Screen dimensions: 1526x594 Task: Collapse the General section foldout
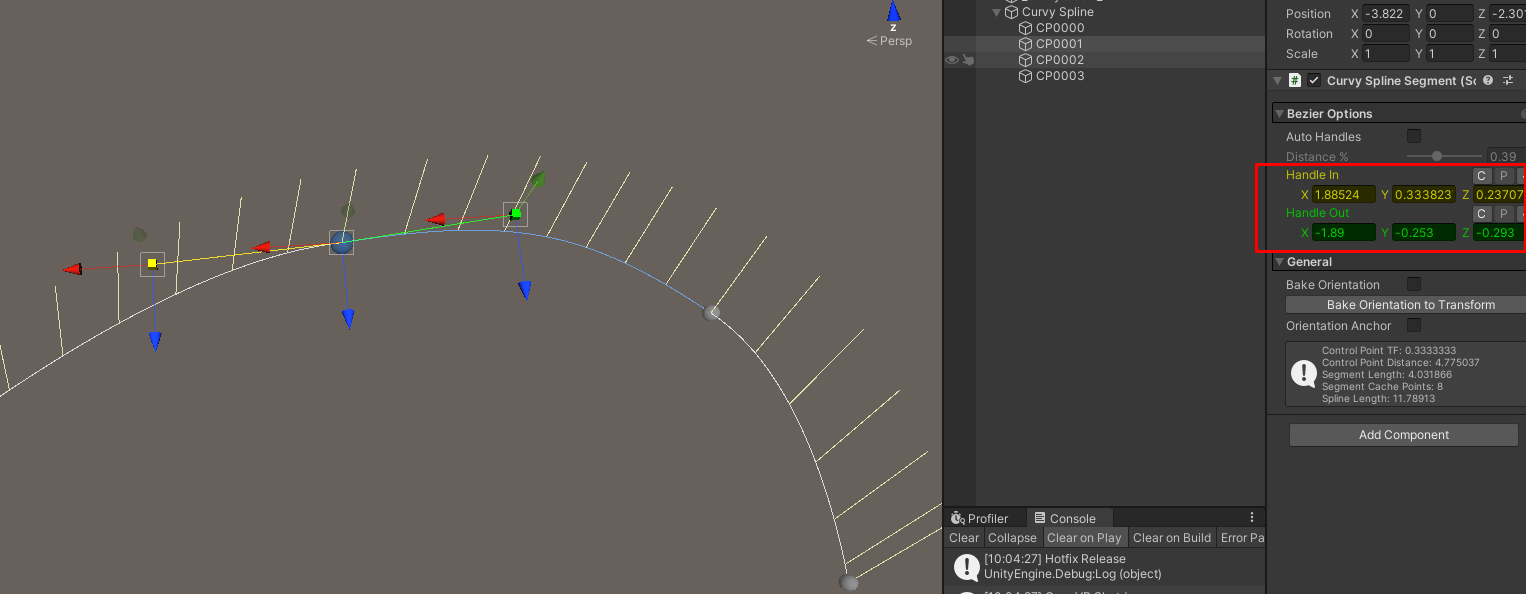coord(1279,261)
